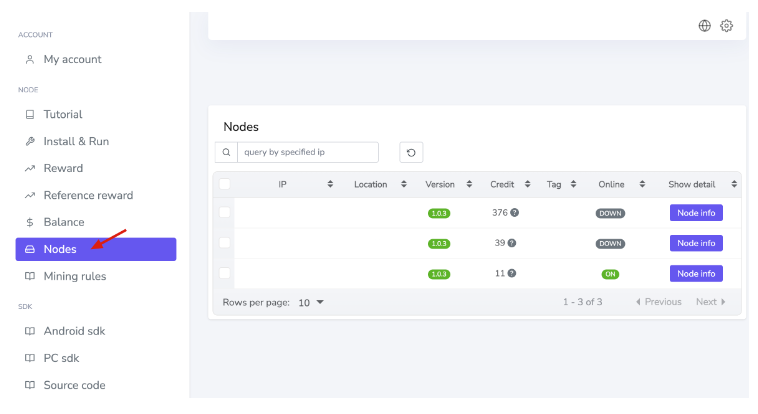Viewport: 758px width, 414px height.
Task: Click the Tutorial book icon
Action: [x=30, y=115]
